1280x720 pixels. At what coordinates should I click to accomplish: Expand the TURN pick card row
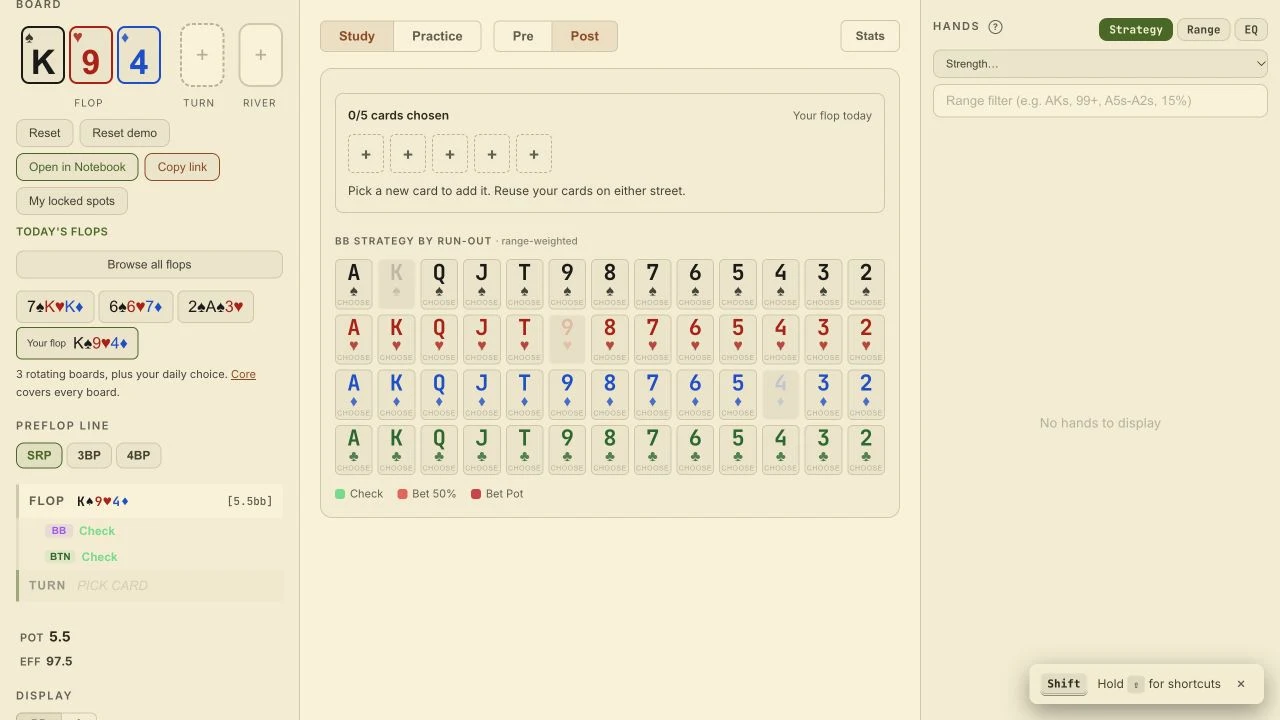click(150, 586)
